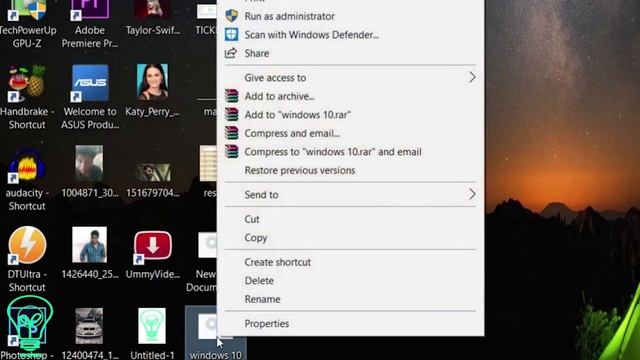Click the Run as administrator shield icon
Viewport: 640px width, 360px height.
click(x=231, y=16)
